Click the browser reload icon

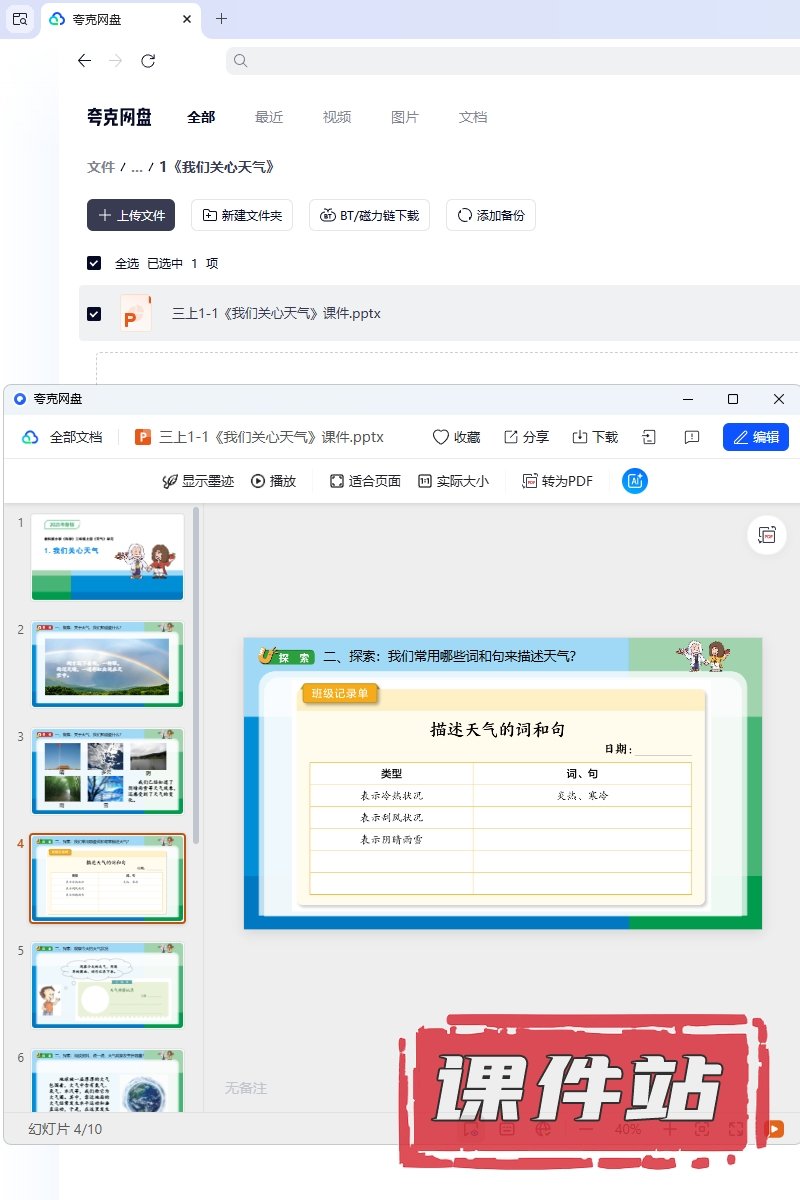click(x=148, y=61)
